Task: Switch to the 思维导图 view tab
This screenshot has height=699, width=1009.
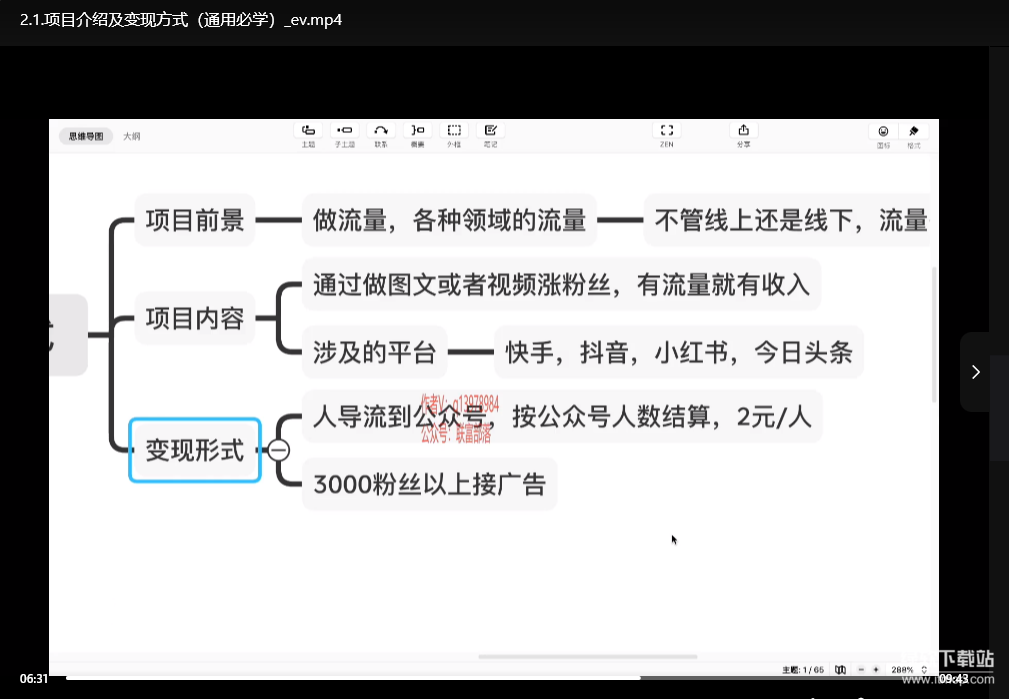Action: (86, 136)
